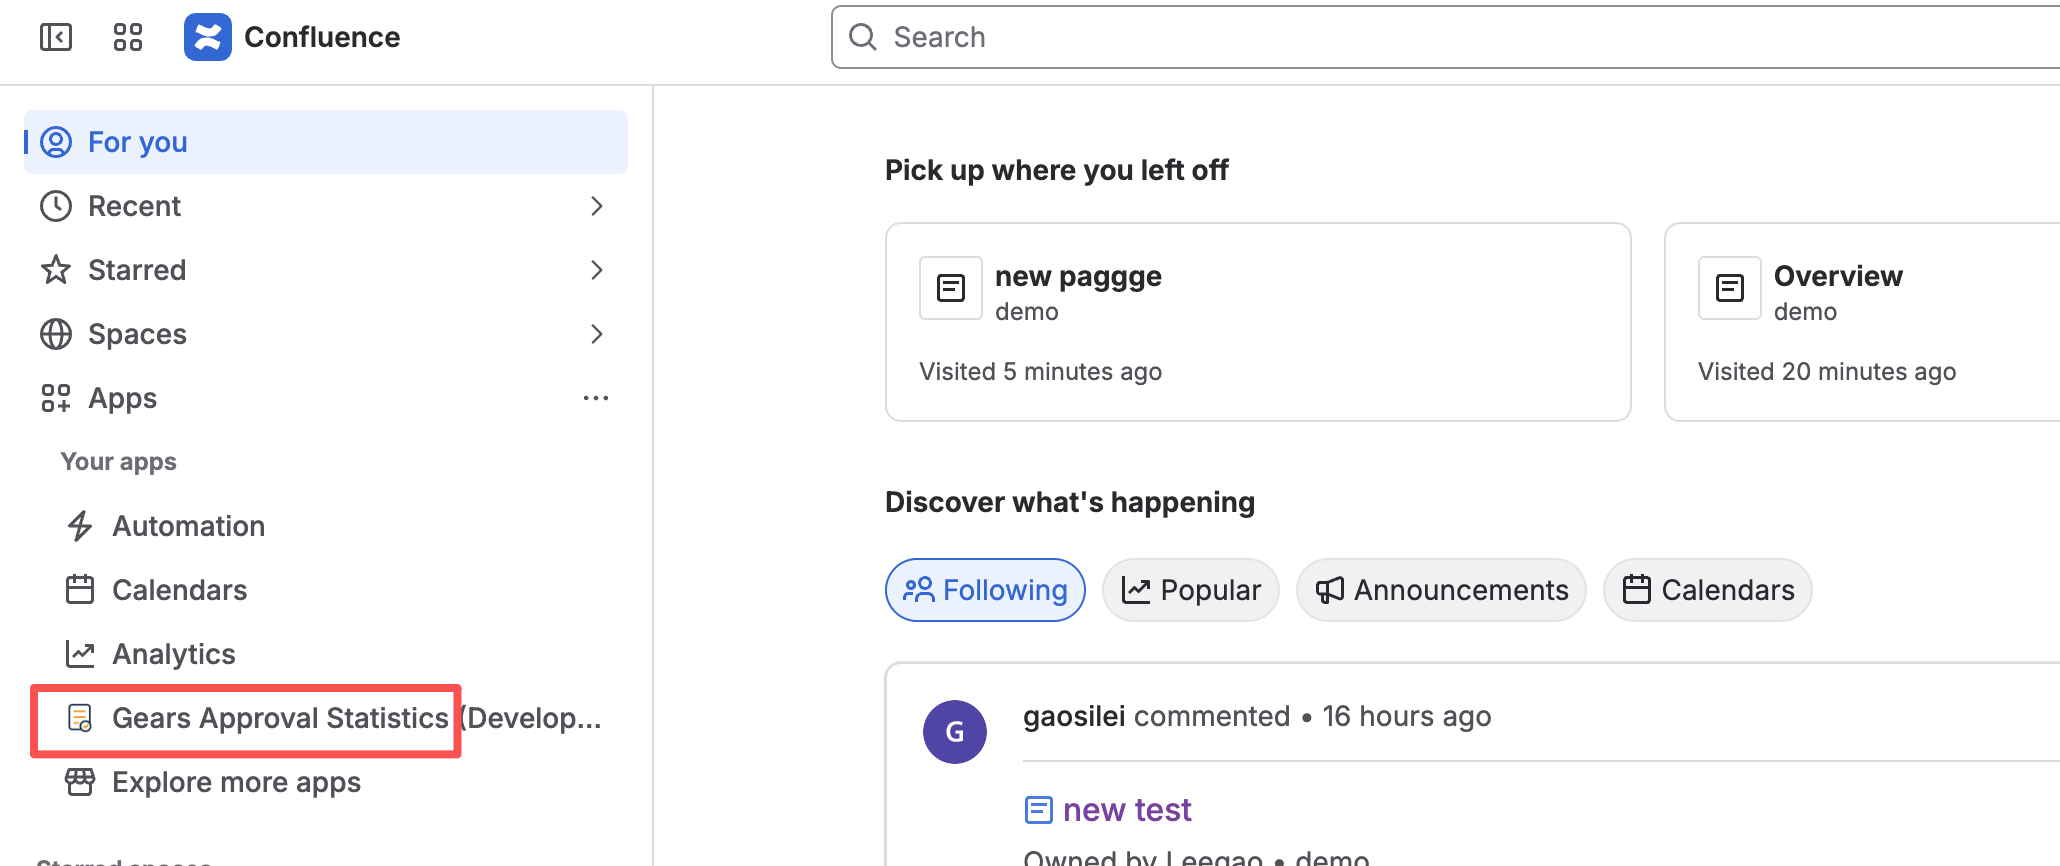Click the Gears Approval Statistics app icon
Viewport: 2060px width, 866px height.
pyautogui.click(x=80, y=718)
